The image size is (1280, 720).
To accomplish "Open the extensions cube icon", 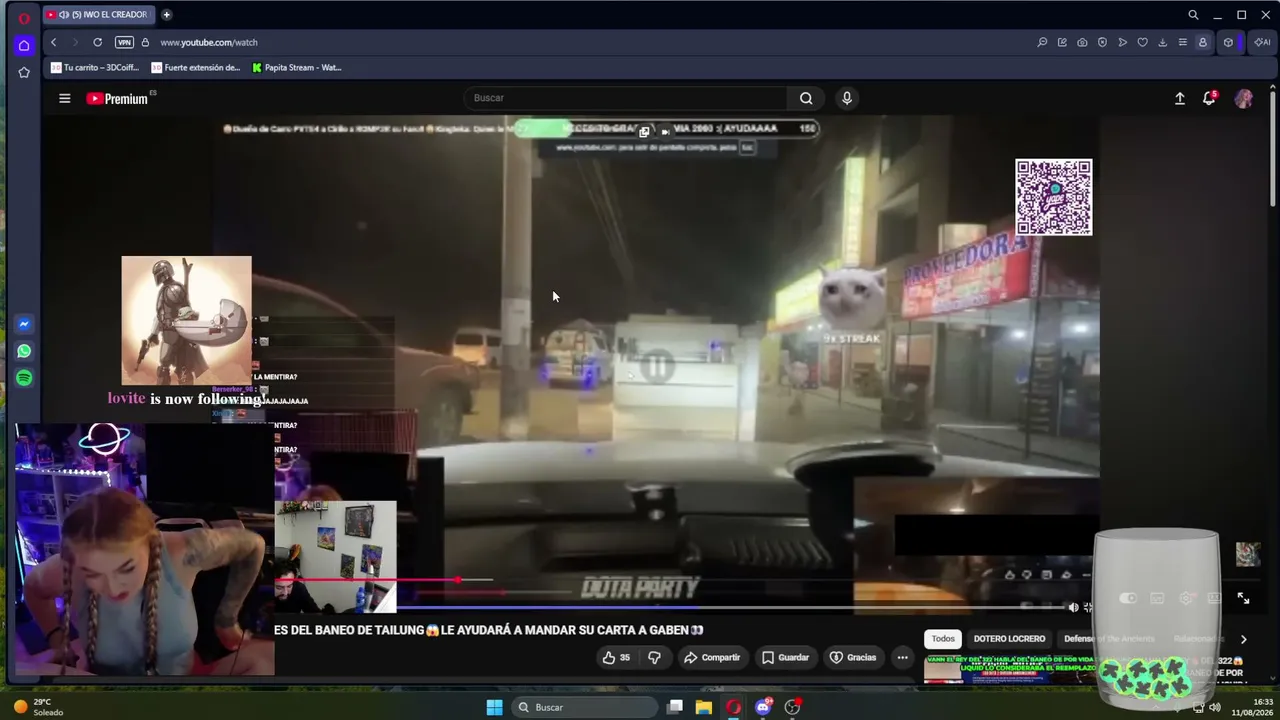I will (1228, 42).
